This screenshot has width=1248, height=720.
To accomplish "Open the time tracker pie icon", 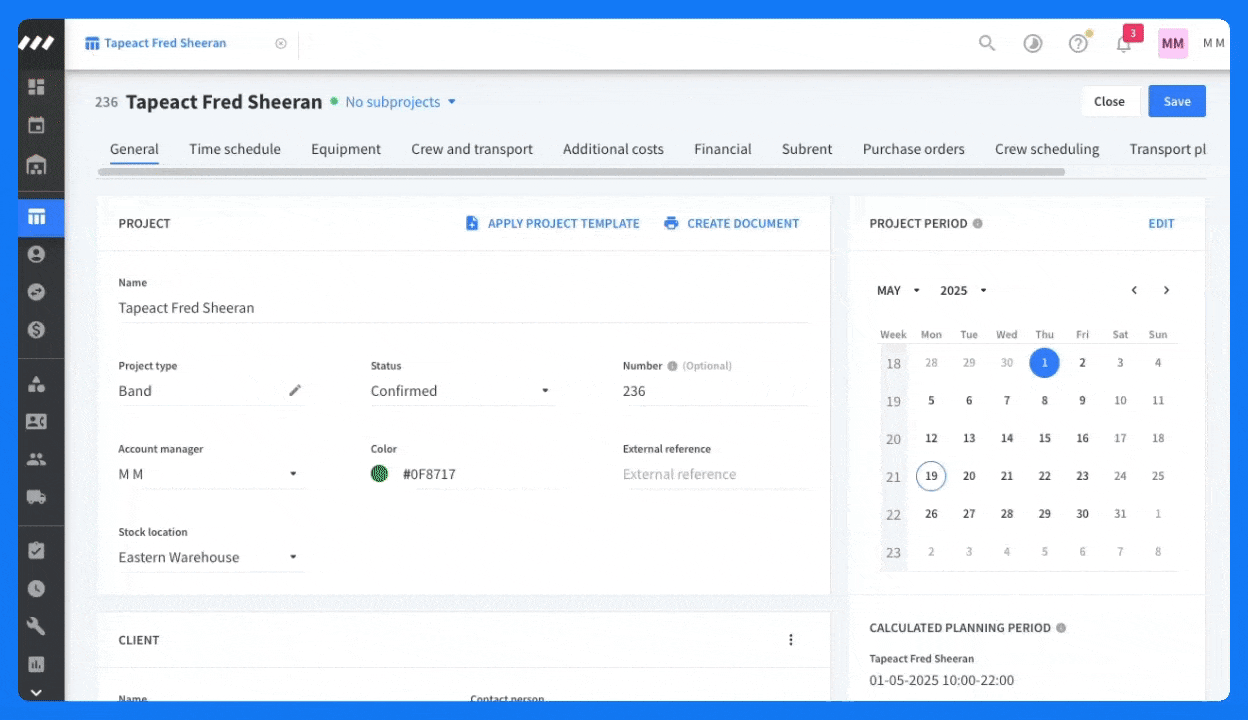I will 1033,43.
